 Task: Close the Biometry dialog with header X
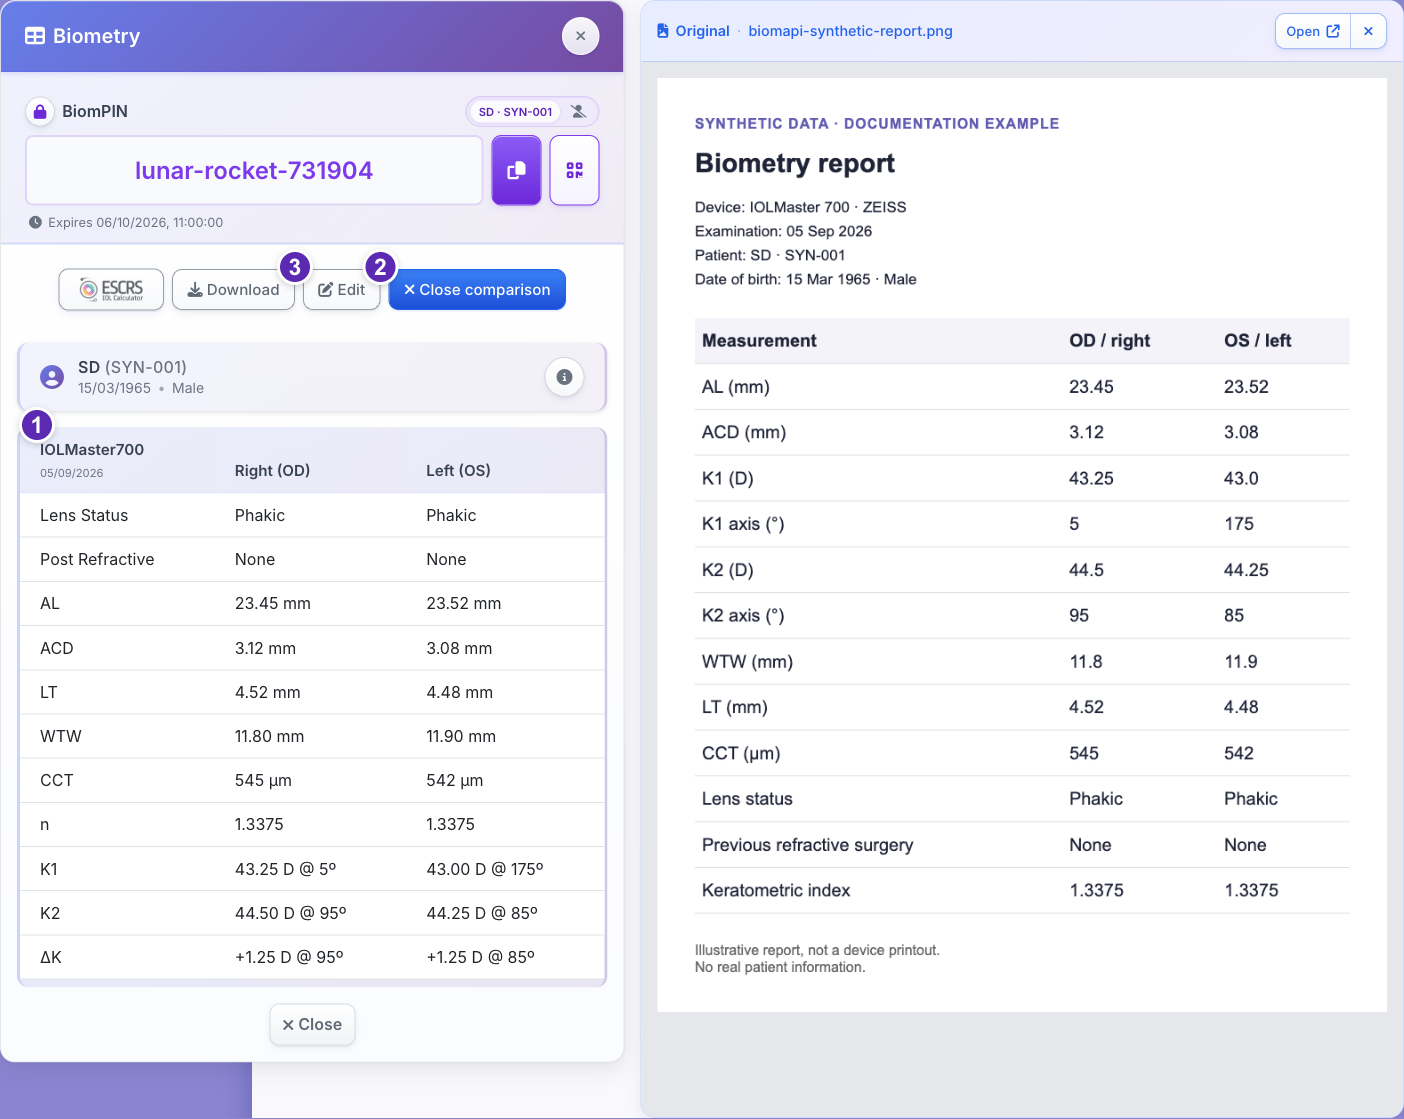pyautogui.click(x=580, y=36)
